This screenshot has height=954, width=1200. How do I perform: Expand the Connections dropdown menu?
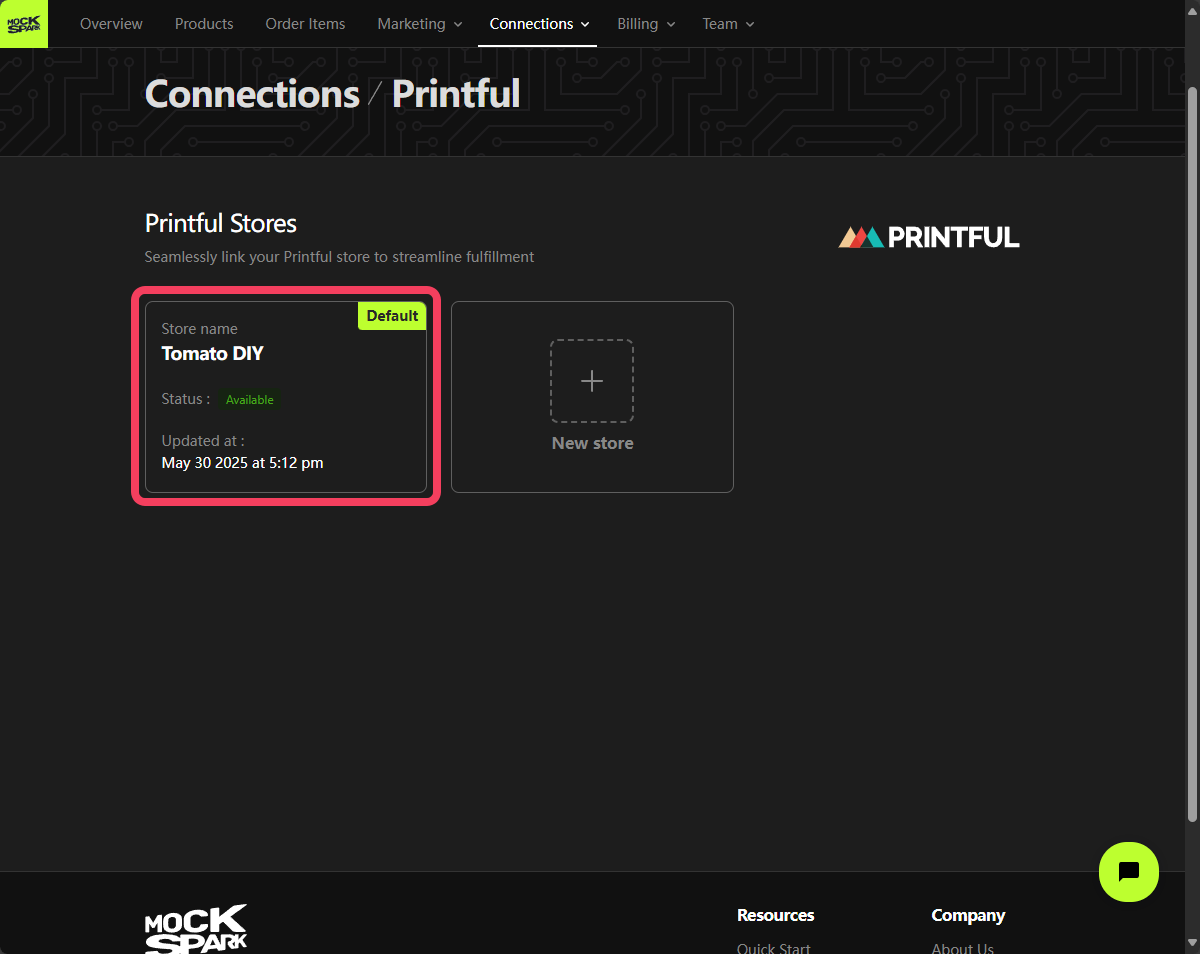point(538,24)
